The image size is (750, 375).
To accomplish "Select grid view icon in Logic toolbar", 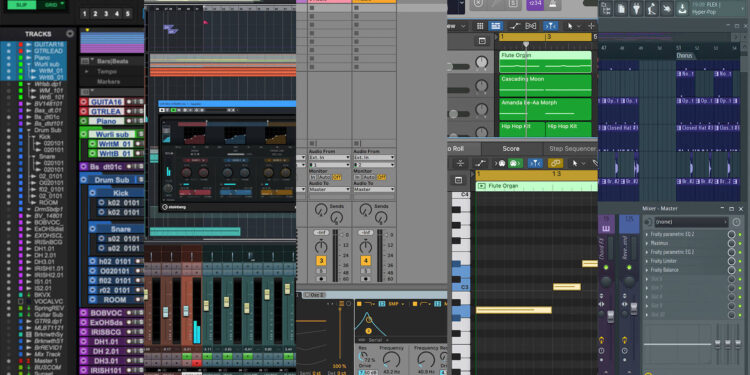I will tap(480, 26).
